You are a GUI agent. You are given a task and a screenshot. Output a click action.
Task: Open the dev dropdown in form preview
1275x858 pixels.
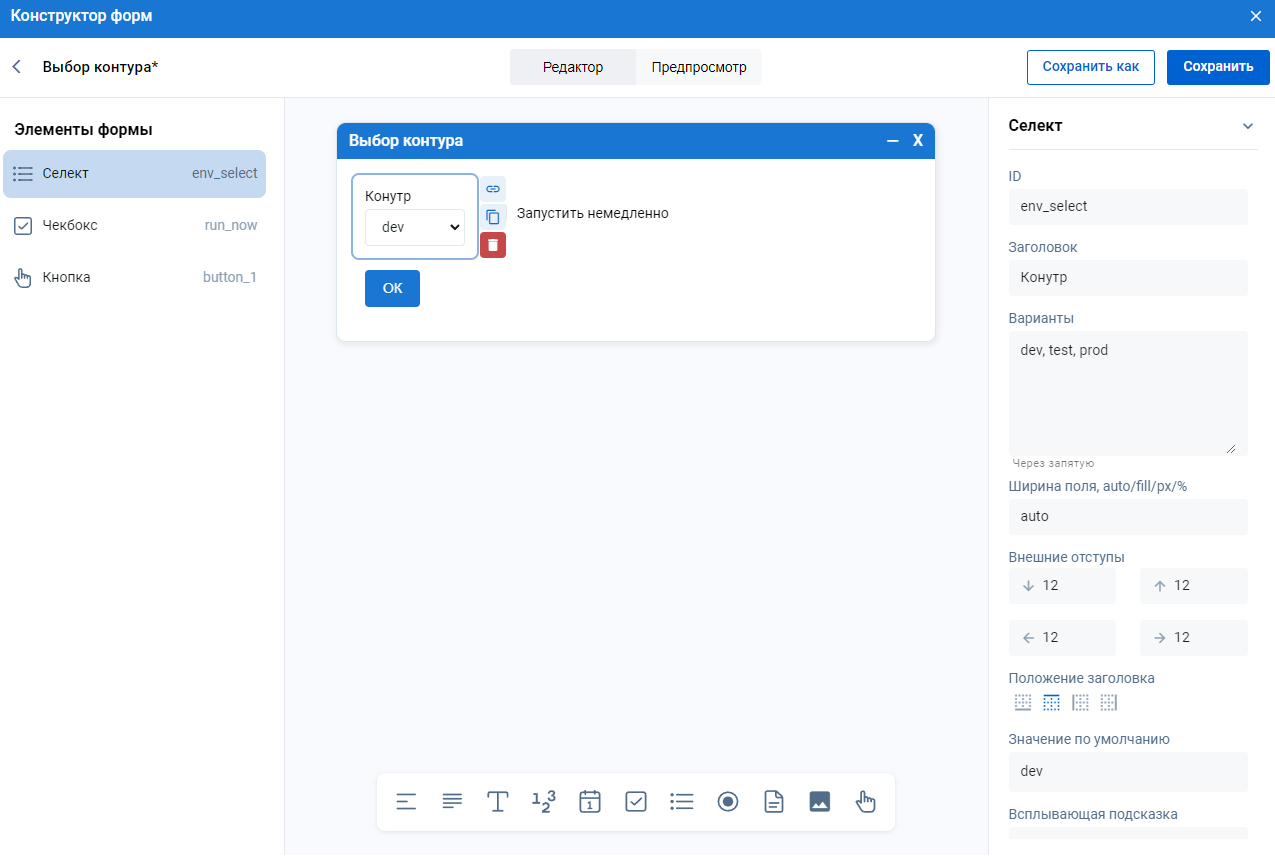415,227
